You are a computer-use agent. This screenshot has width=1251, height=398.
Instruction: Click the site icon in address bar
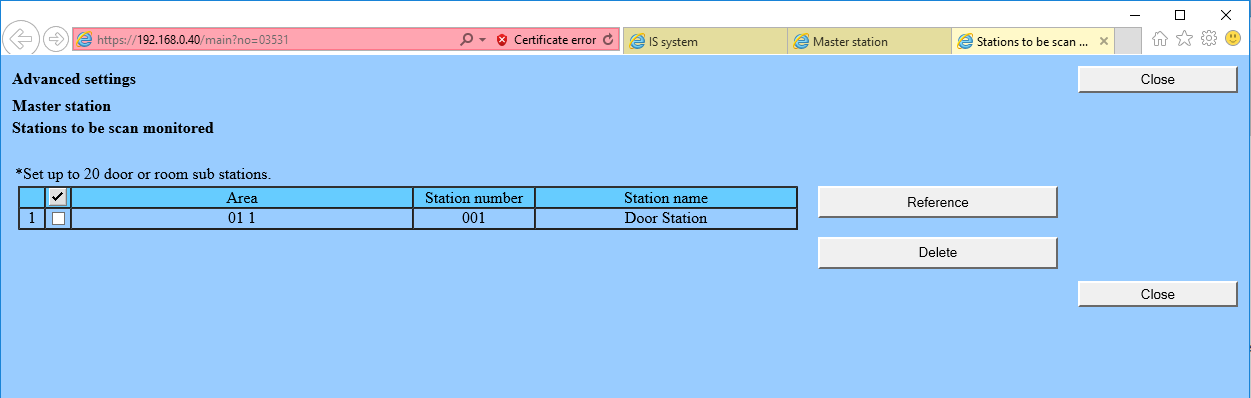point(85,40)
